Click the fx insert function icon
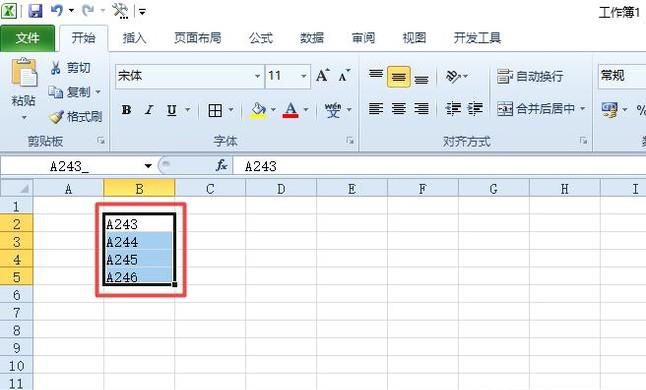 (221, 166)
